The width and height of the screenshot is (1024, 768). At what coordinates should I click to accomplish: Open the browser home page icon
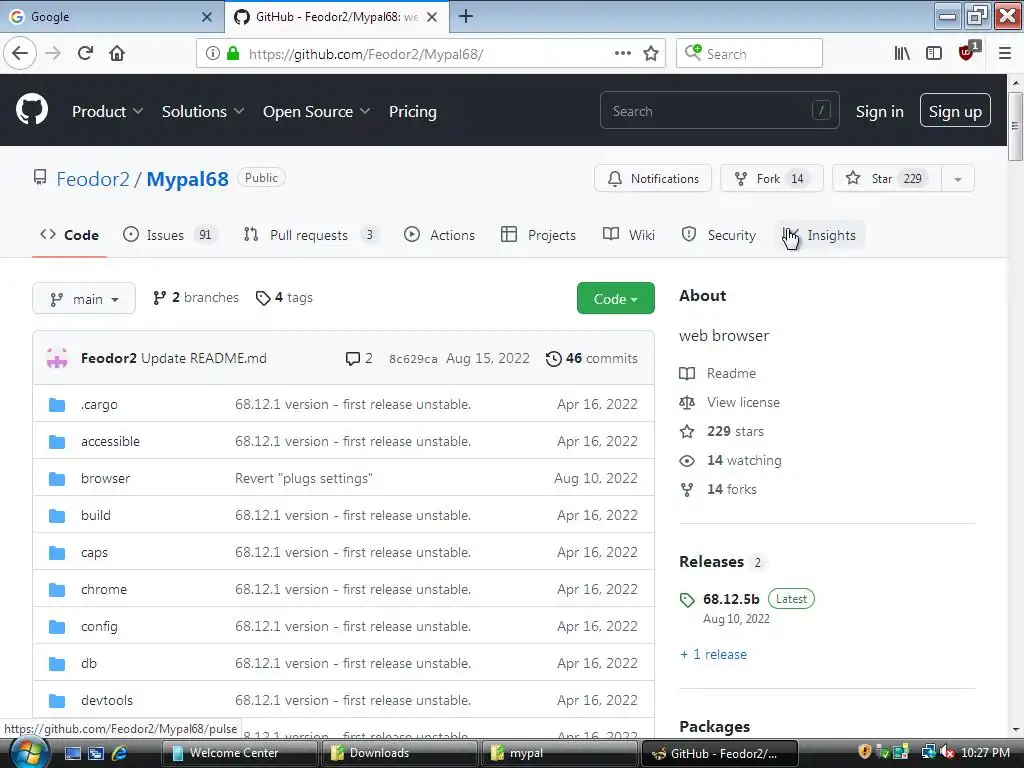click(117, 54)
